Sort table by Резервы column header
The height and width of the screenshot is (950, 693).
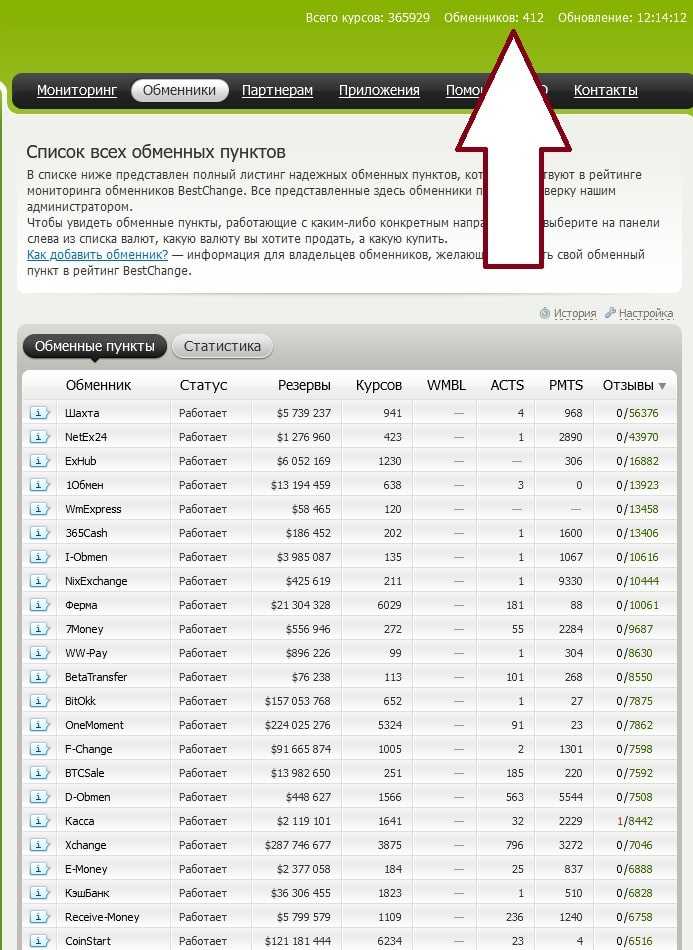point(304,385)
